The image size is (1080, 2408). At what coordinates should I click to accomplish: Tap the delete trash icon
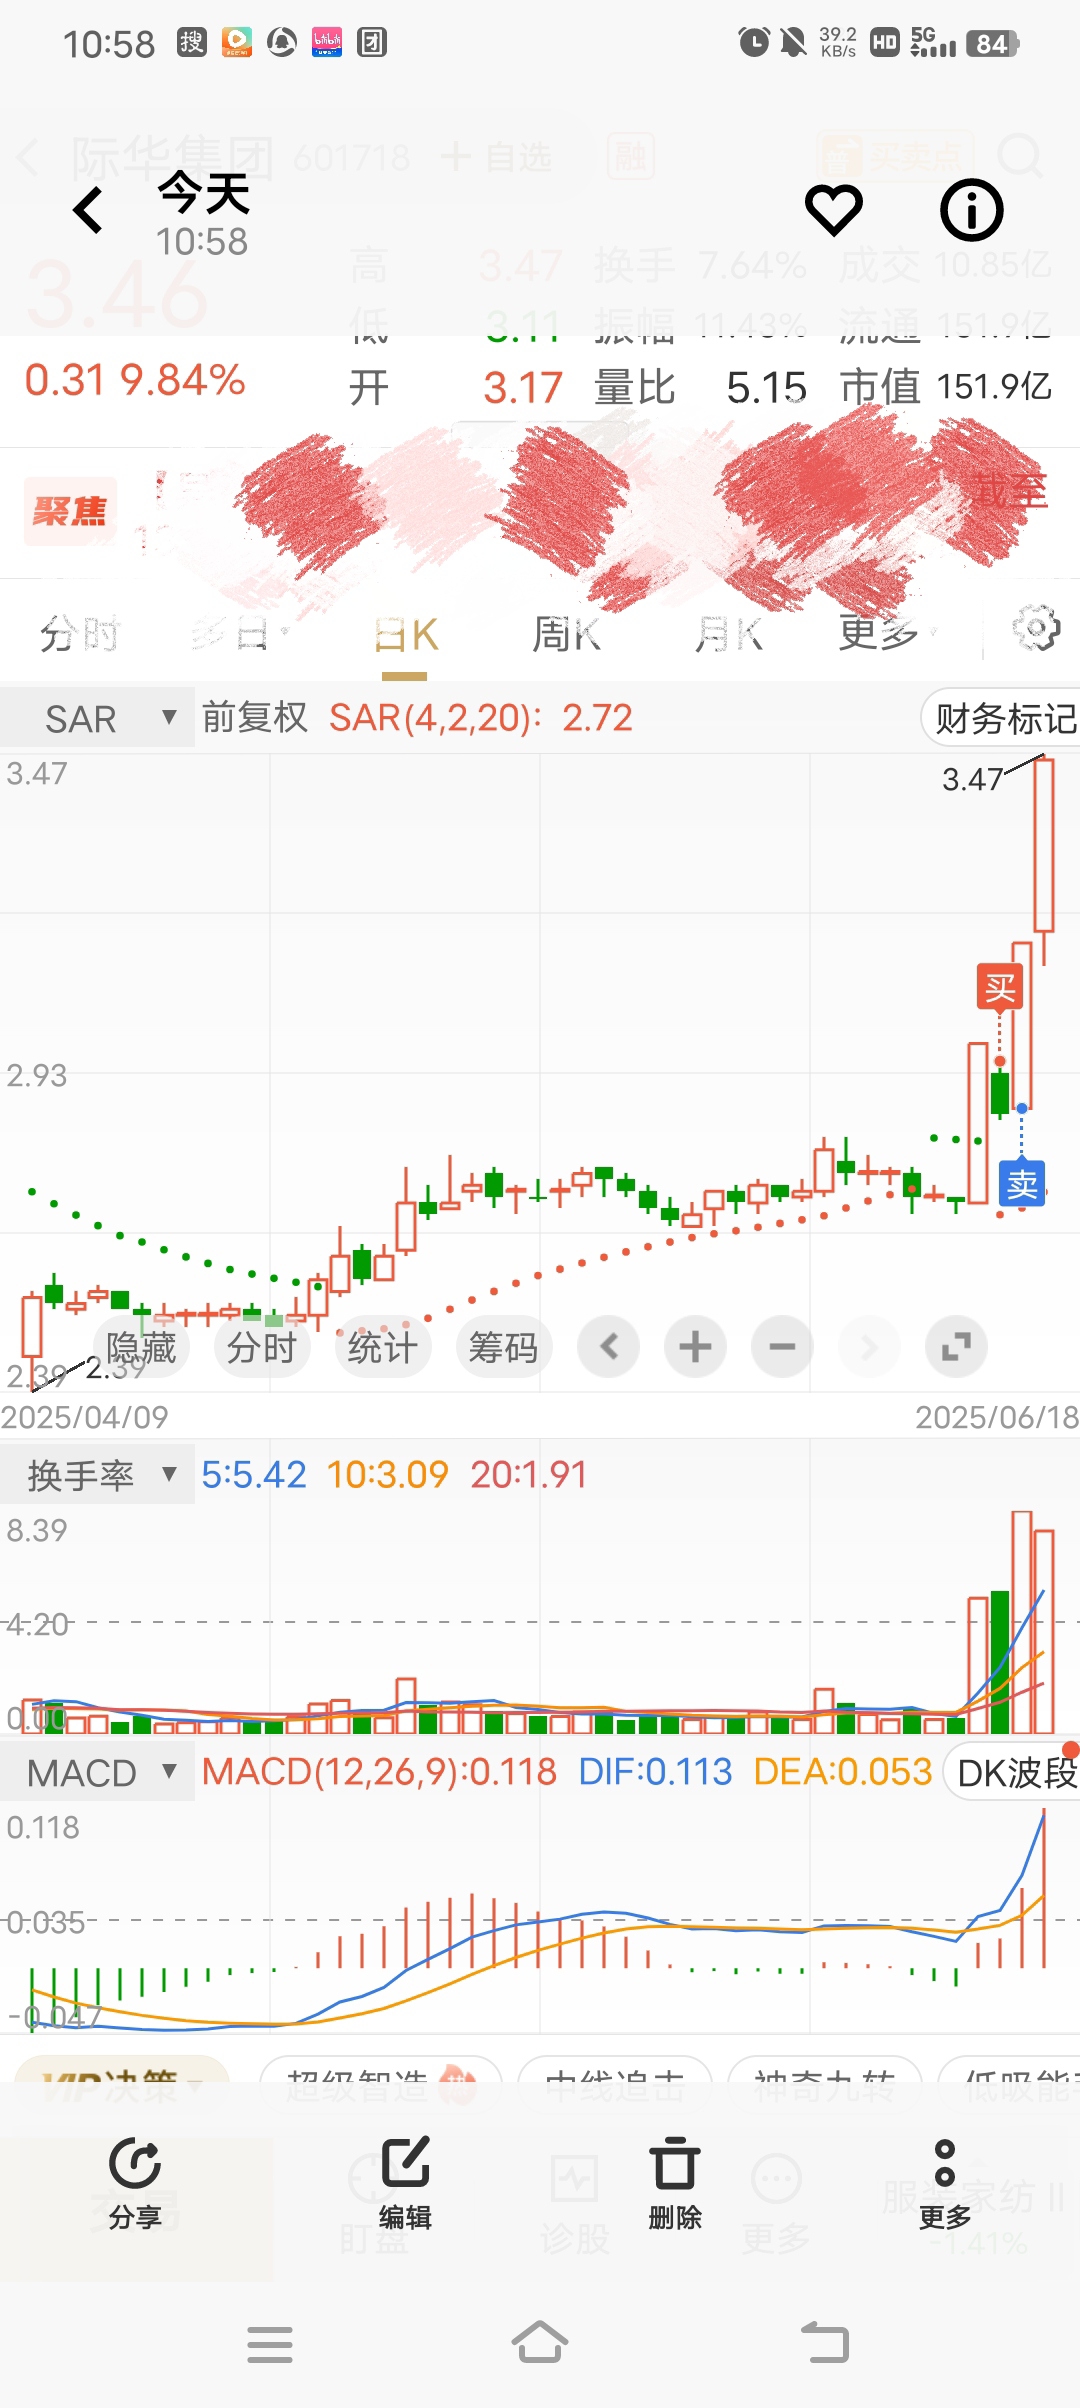tap(675, 2183)
